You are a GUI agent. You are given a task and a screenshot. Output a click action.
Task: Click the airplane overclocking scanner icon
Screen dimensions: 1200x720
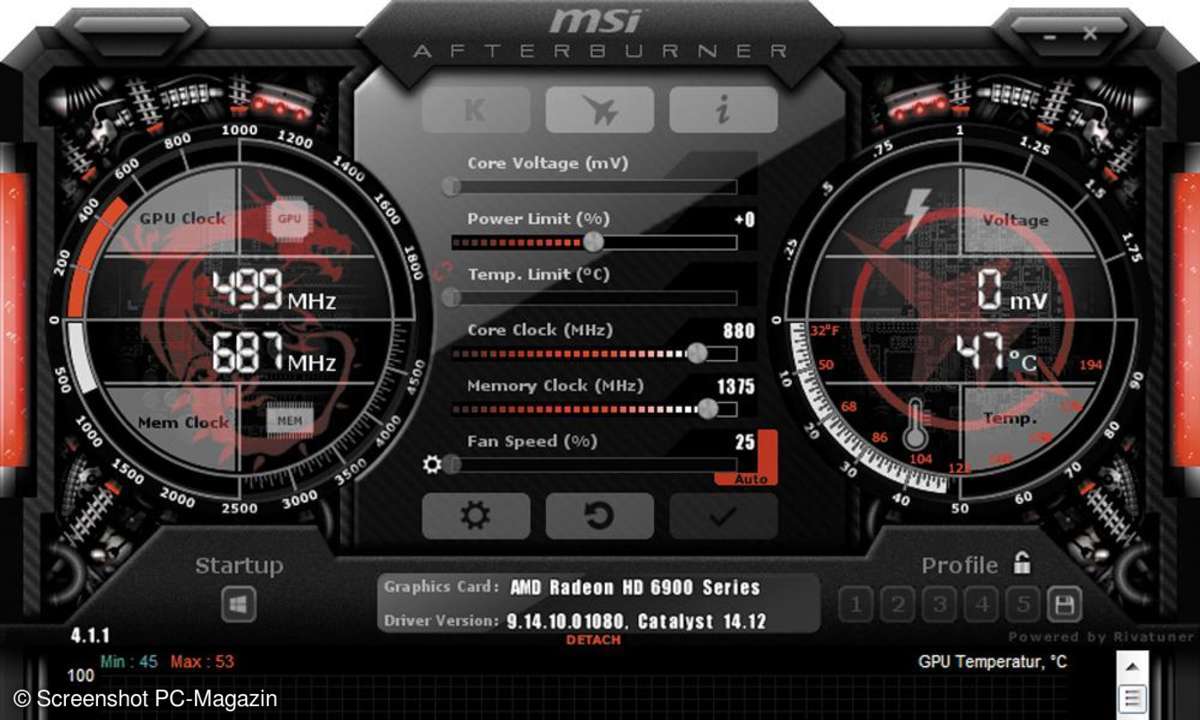[x=600, y=110]
